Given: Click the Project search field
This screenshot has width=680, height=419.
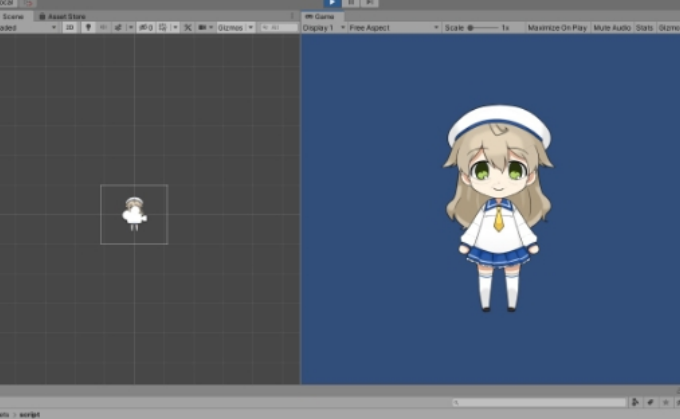Looking at the screenshot, I should [539, 403].
